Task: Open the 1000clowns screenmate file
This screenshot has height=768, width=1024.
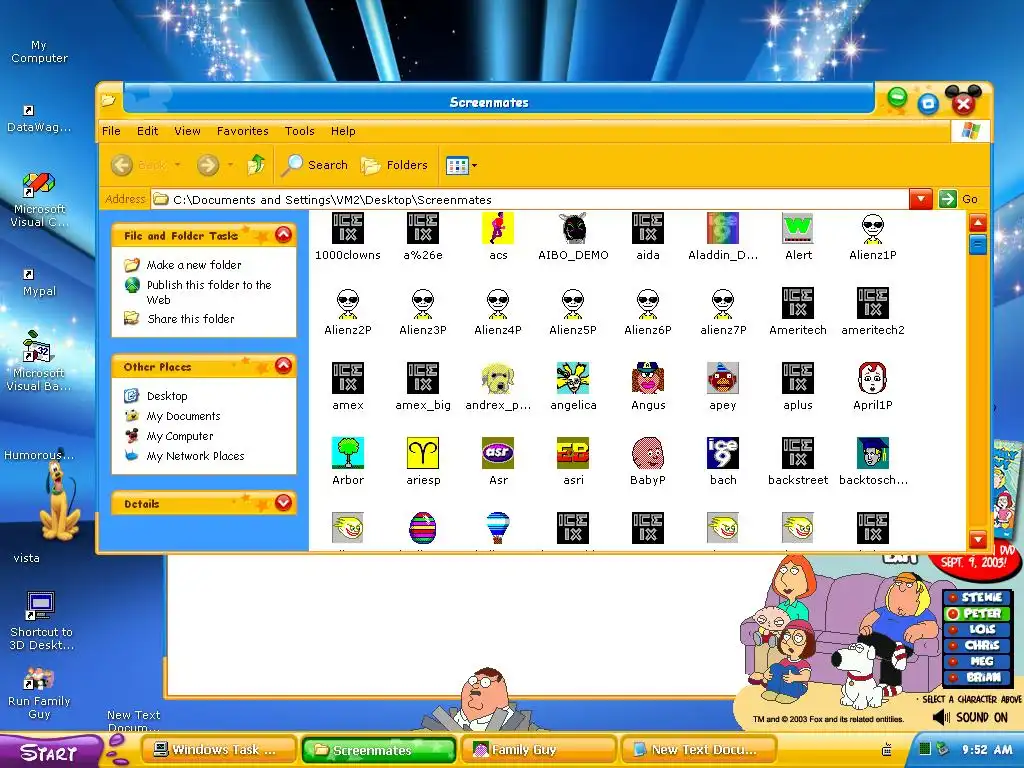Action: (347, 228)
